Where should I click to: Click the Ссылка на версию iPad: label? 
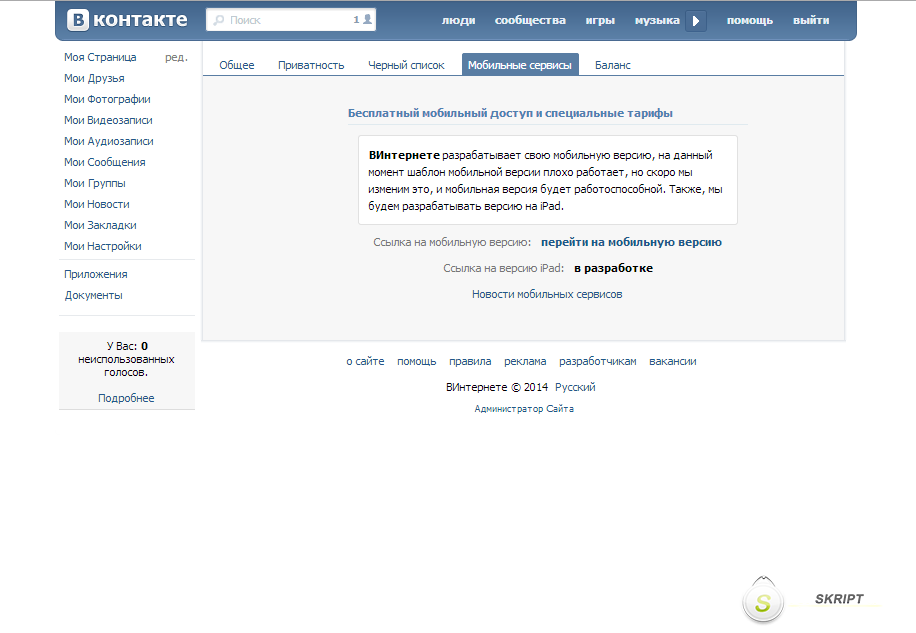(x=504, y=268)
